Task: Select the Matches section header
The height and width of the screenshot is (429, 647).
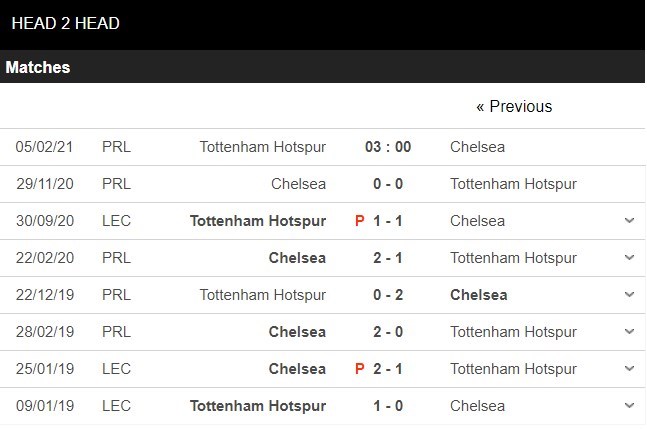Action: pyautogui.click(x=38, y=68)
